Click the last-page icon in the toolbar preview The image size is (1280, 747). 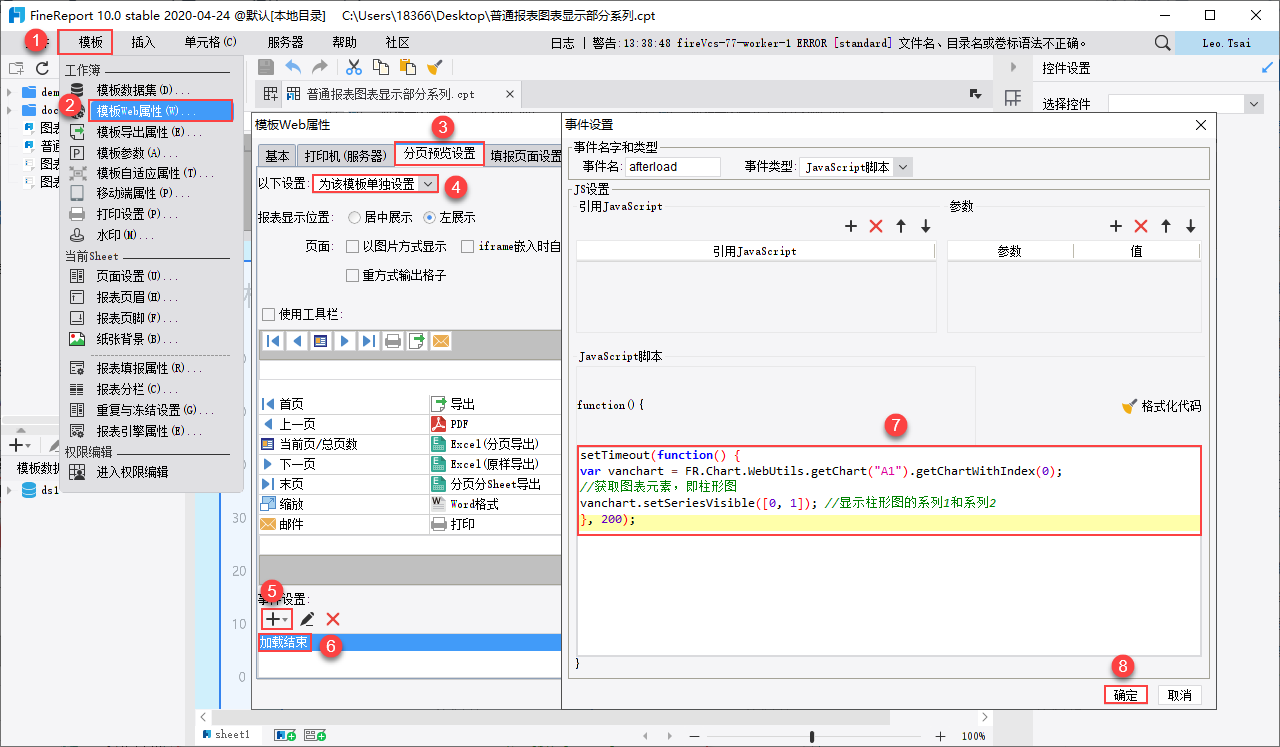coord(368,341)
